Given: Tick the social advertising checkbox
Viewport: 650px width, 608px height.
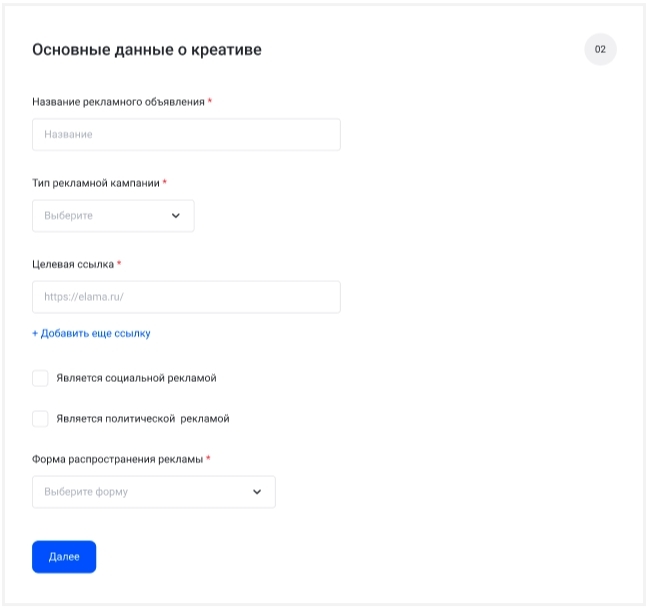Looking at the screenshot, I should (x=40, y=378).
